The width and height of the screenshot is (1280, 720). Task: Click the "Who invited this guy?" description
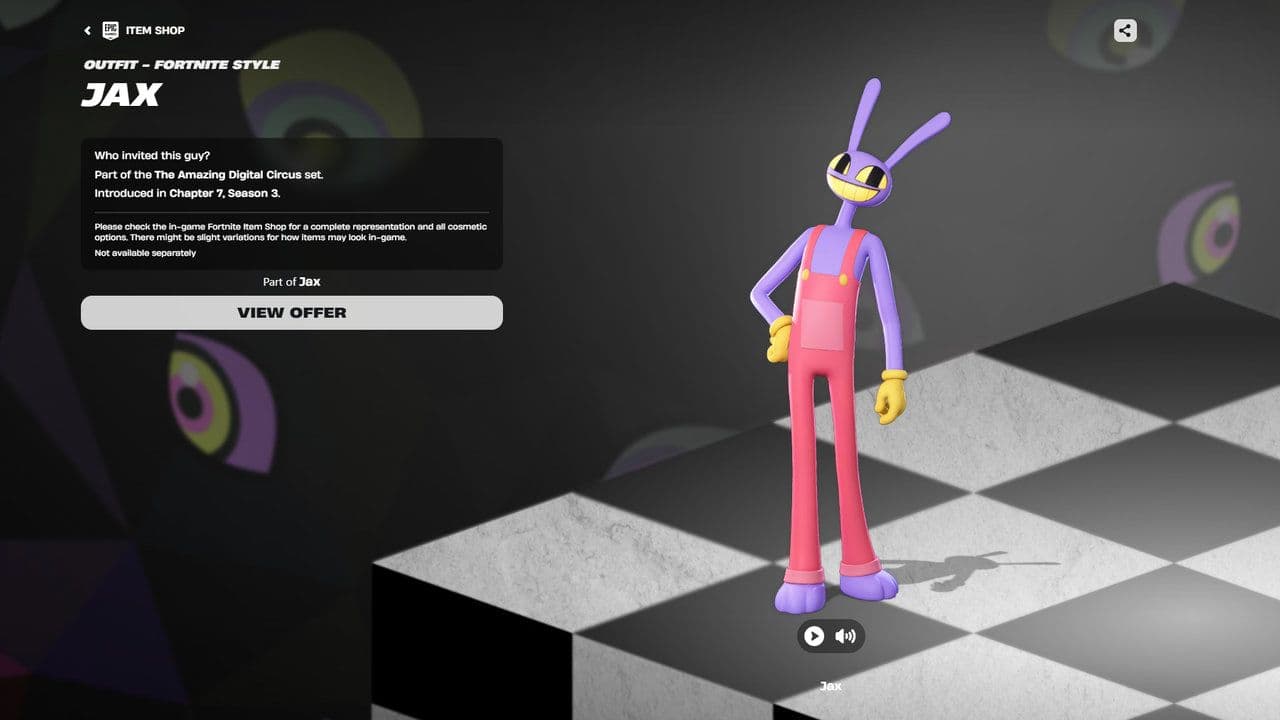152,156
